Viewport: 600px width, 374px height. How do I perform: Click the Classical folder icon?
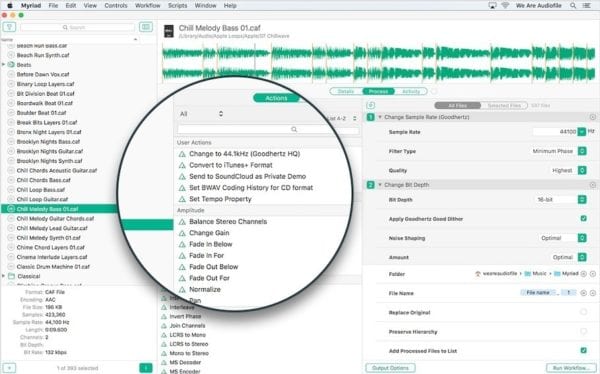(11, 276)
